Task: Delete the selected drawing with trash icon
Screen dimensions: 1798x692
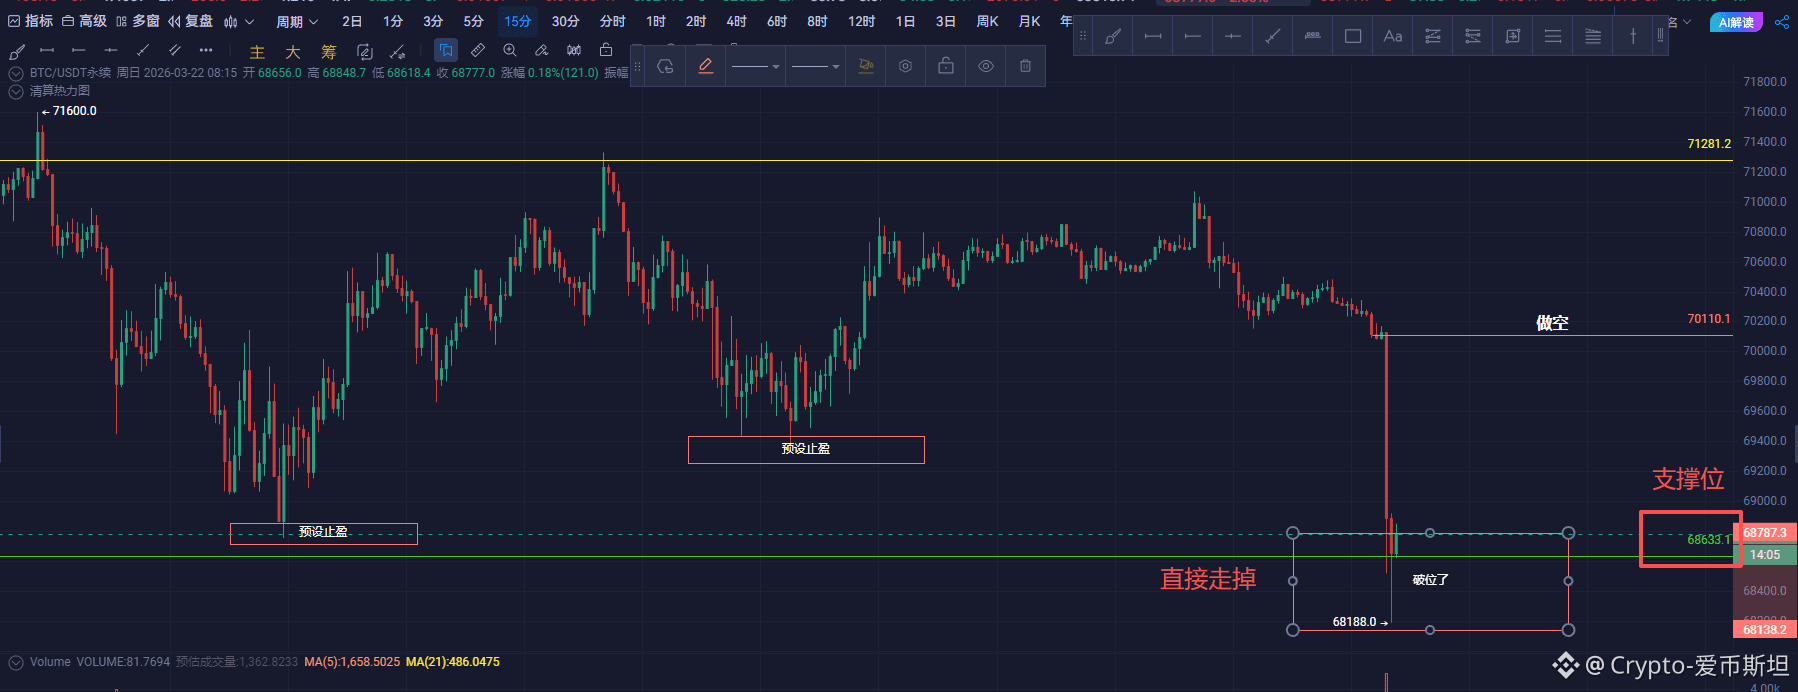Action: [1025, 66]
